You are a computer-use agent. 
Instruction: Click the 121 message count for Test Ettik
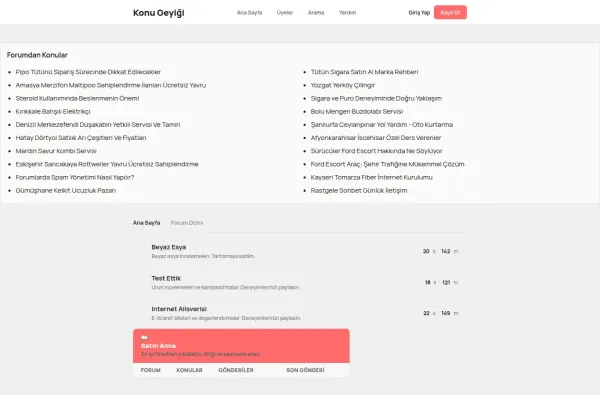click(446, 282)
